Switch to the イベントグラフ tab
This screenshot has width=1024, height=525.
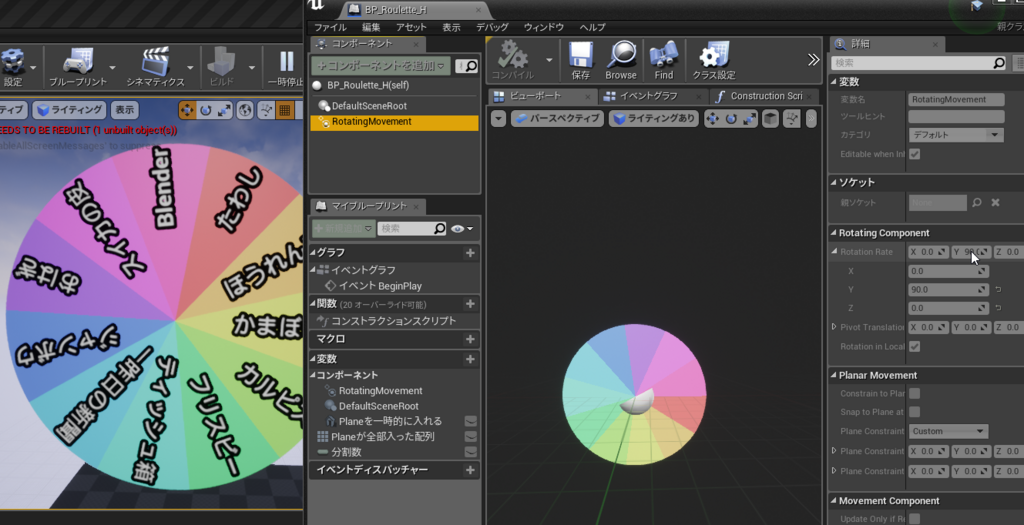[x=648, y=96]
